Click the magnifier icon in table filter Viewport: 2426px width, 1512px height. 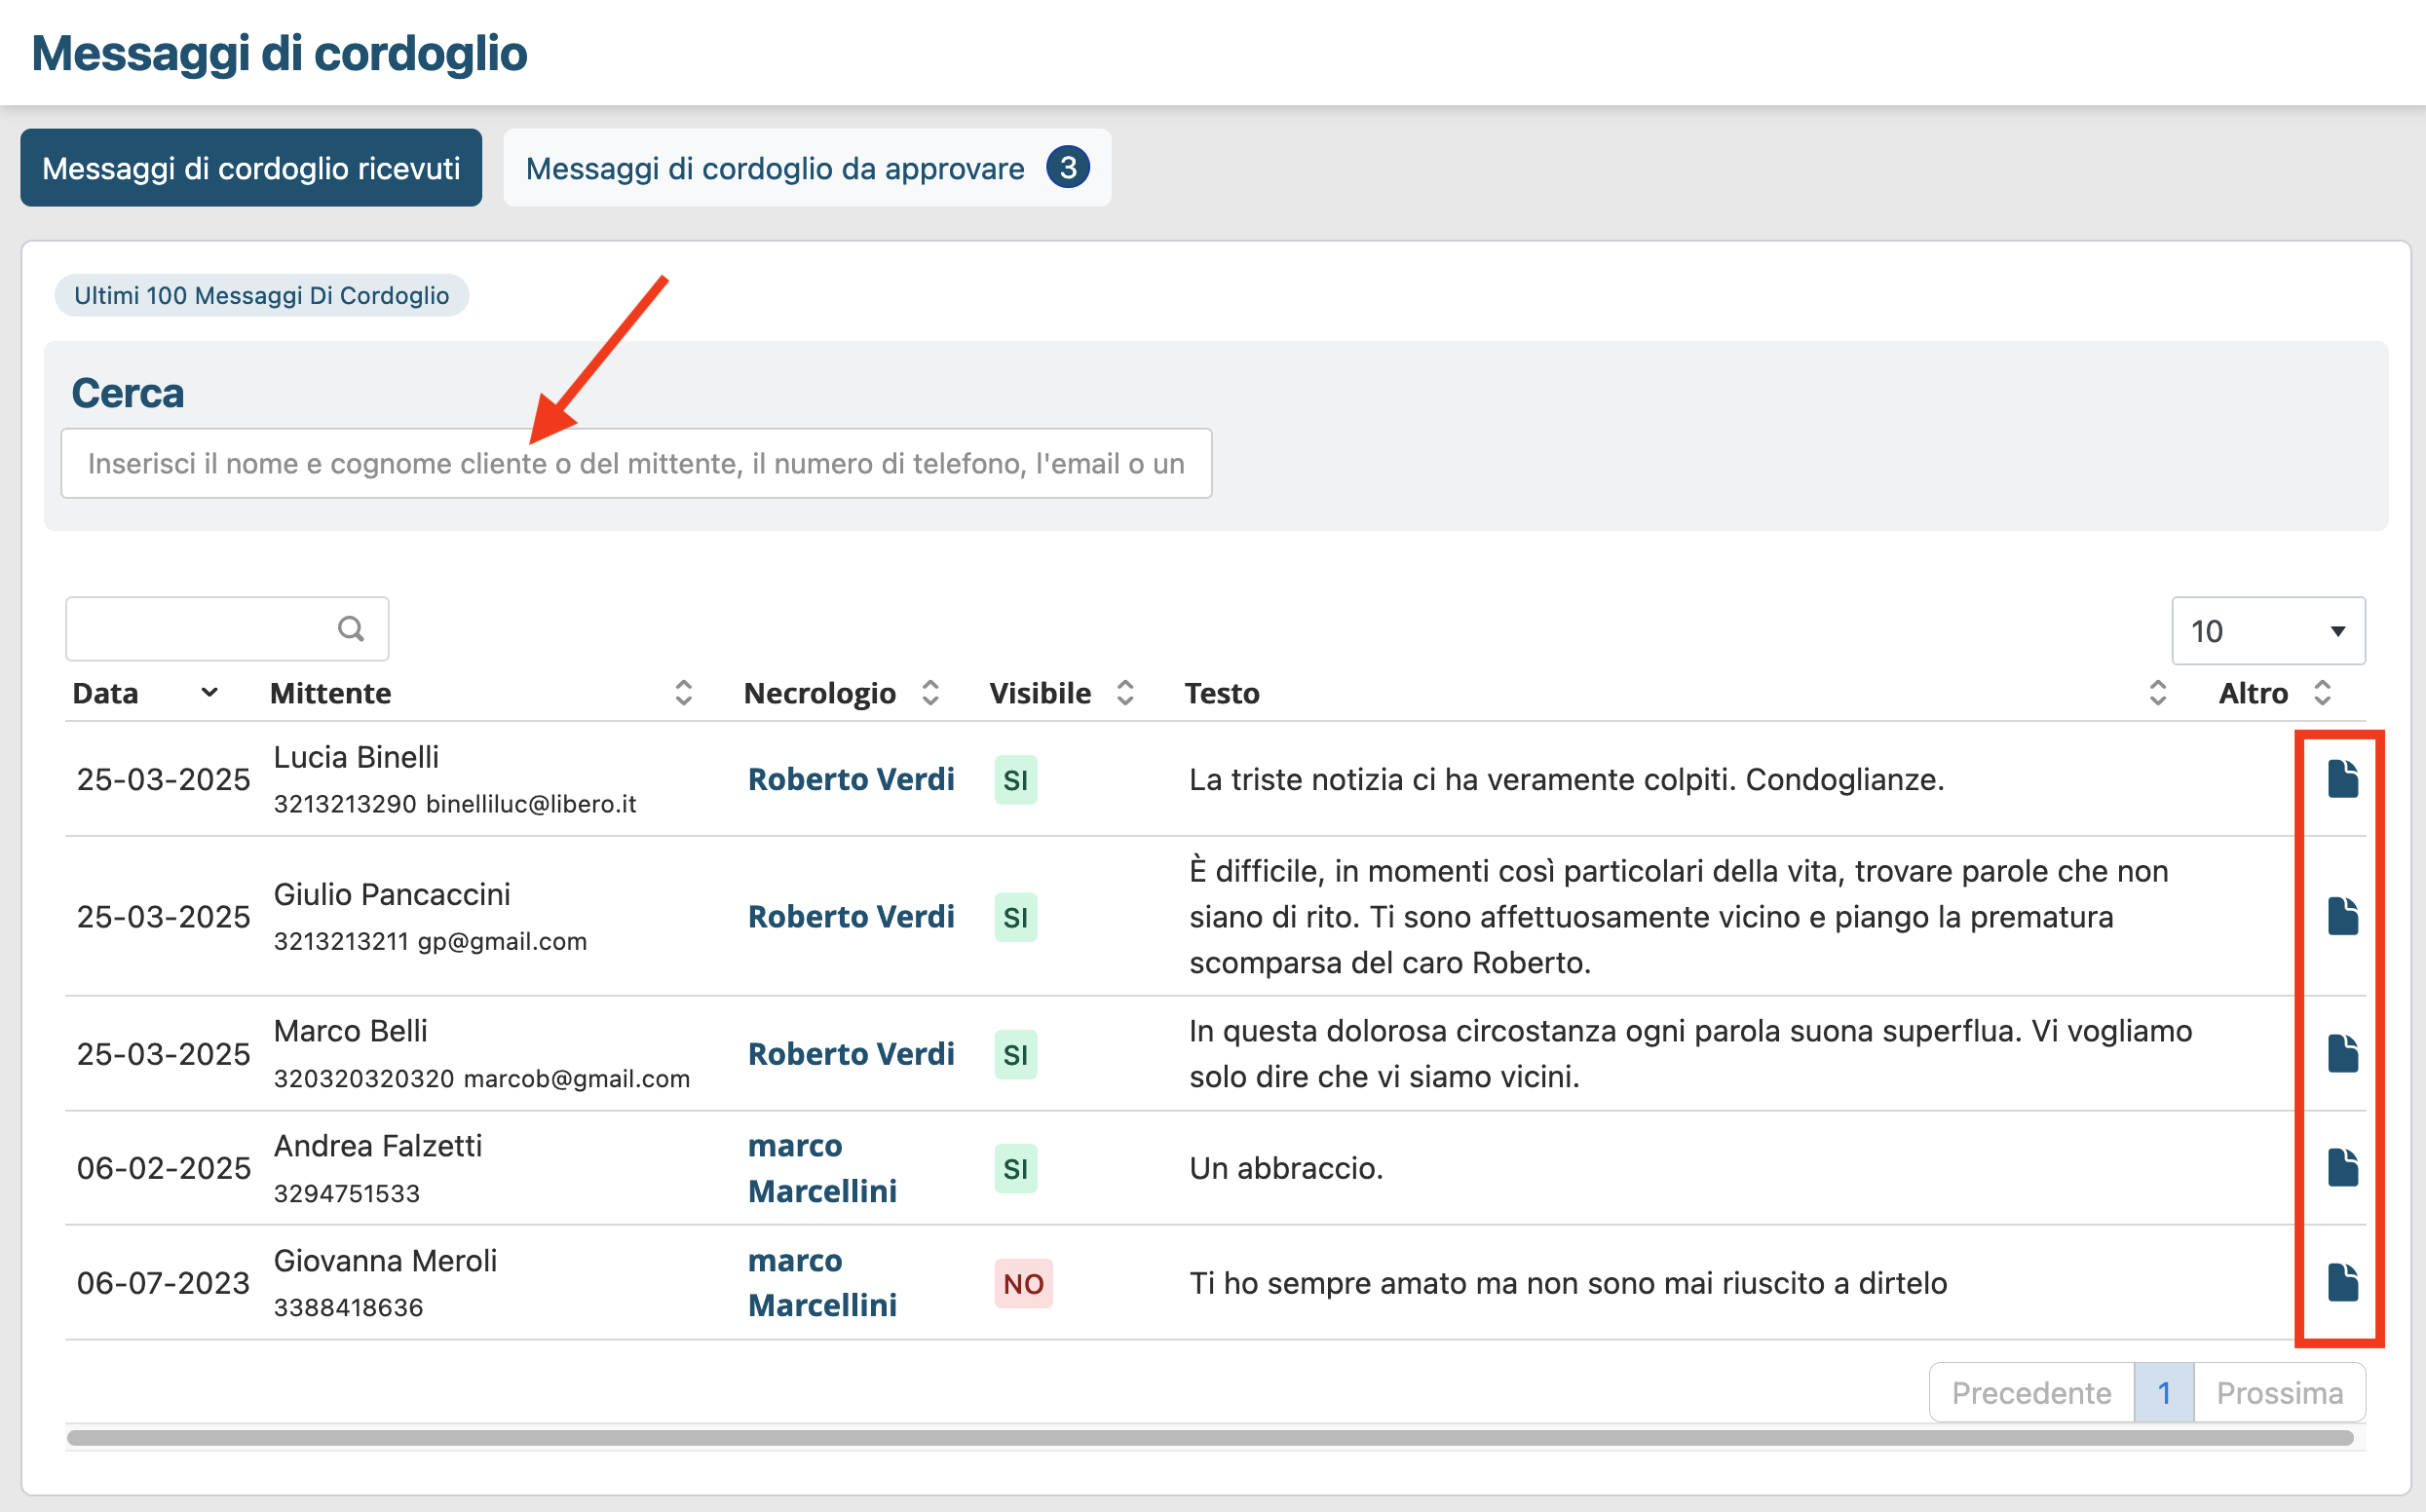351,629
